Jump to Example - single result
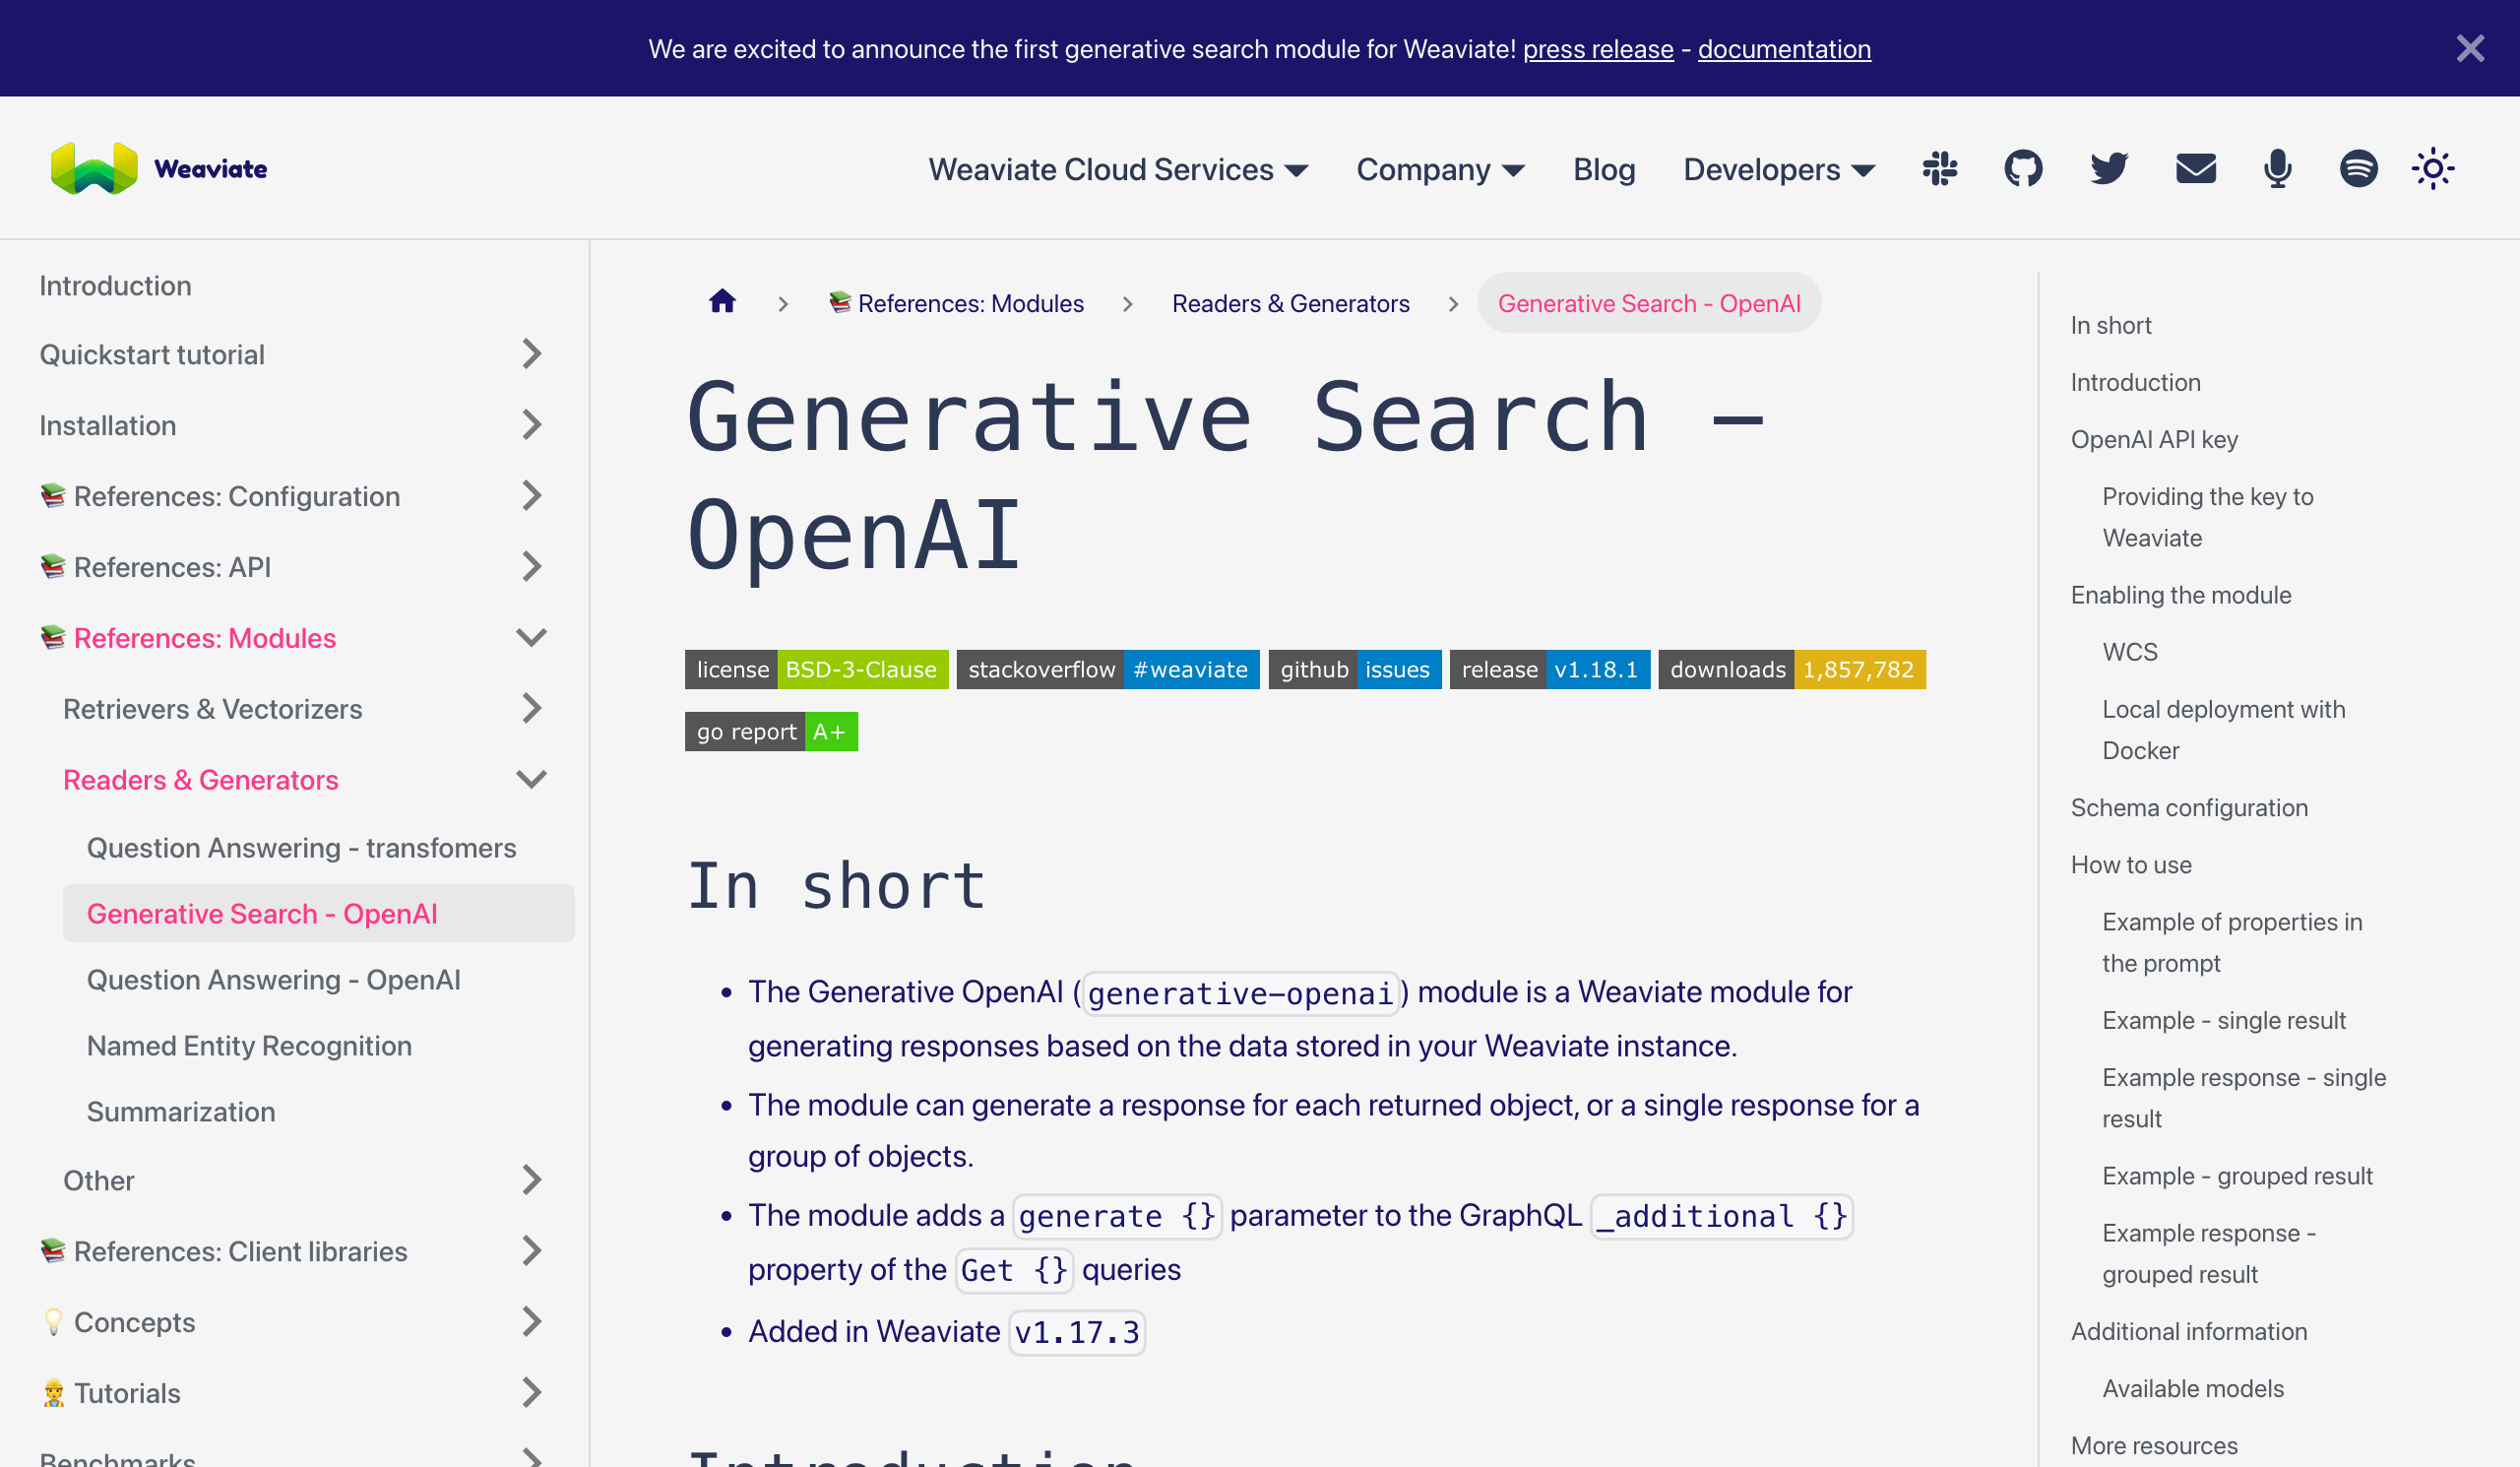Viewport: 2520px width, 1467px height. click(2224, 1021)
